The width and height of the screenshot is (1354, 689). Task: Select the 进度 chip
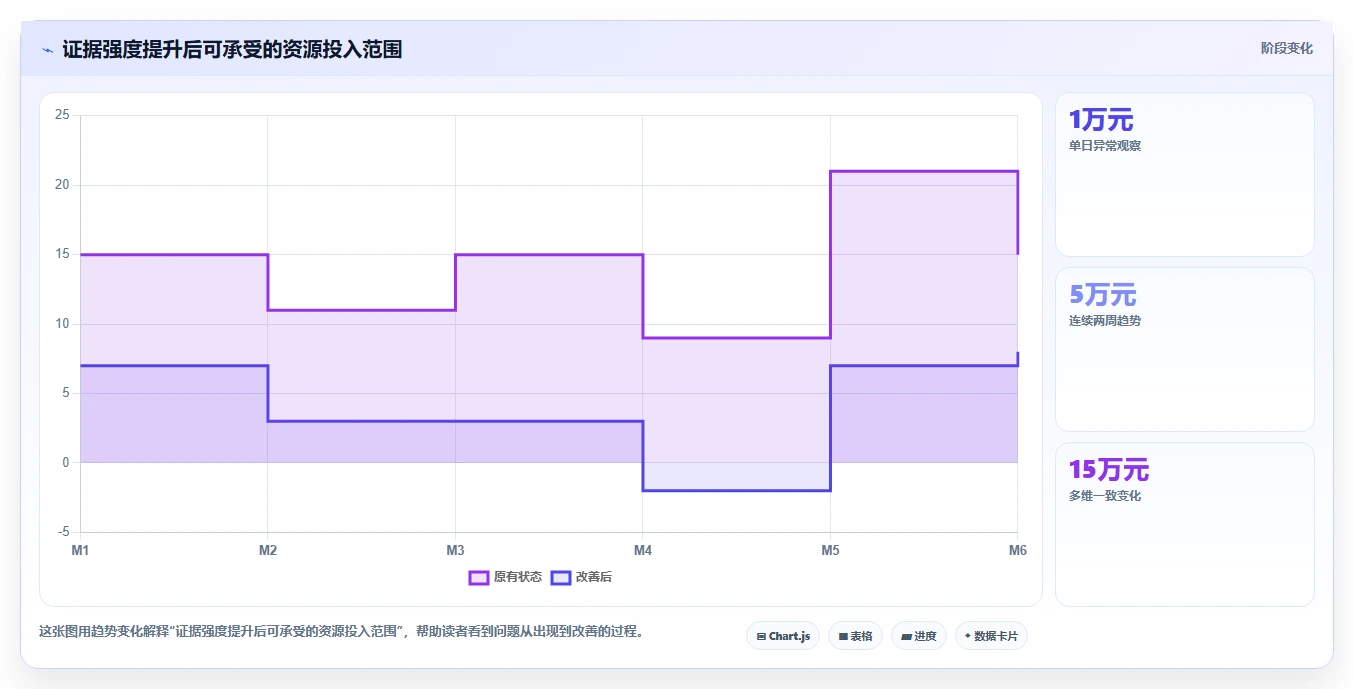pos(918,636)
